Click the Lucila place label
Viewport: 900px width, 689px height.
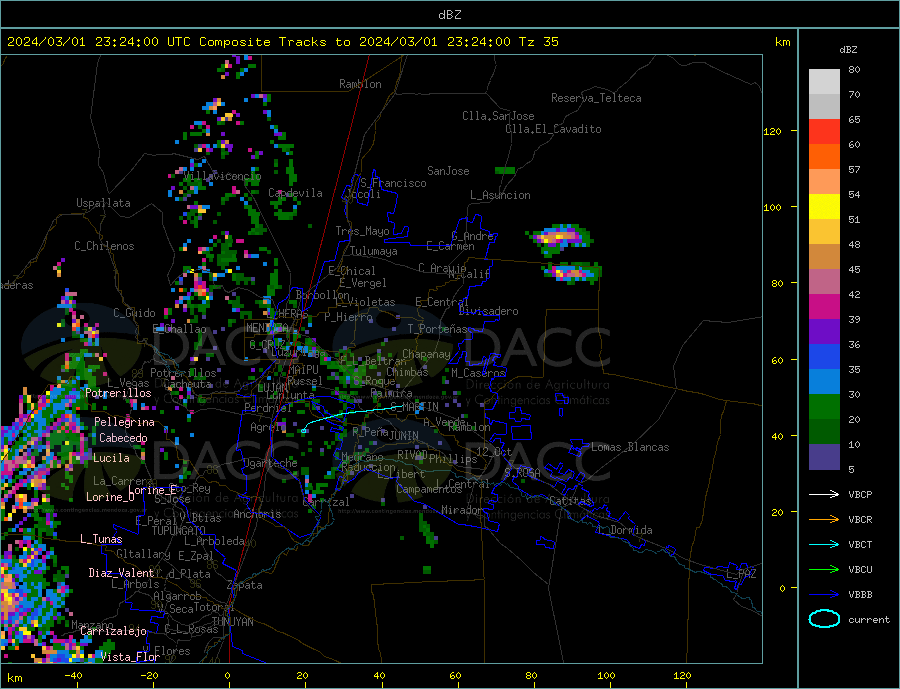click(x=111, y=458)
